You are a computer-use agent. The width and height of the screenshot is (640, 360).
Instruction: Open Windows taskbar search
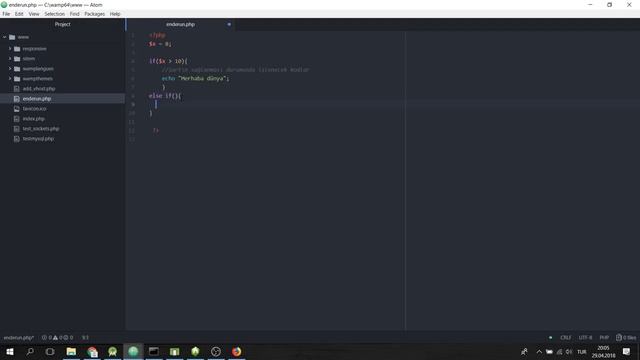30,351
